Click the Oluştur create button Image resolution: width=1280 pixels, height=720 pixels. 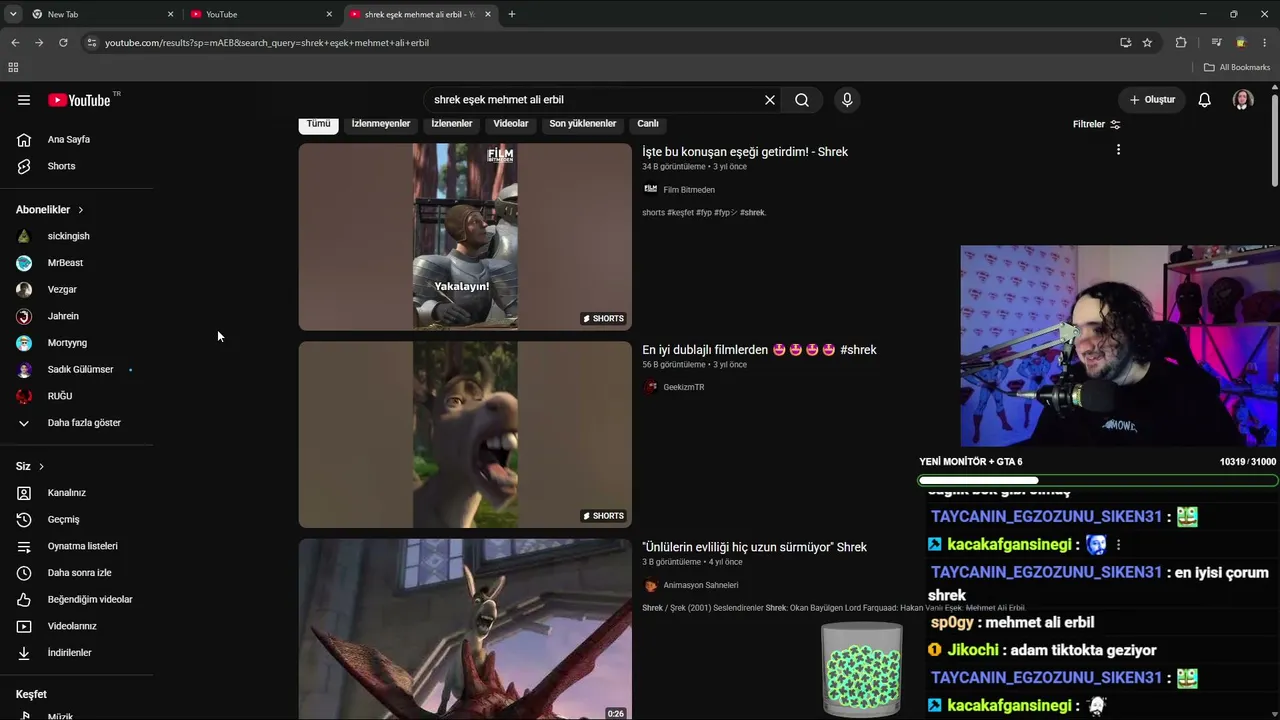(1152, 100)
